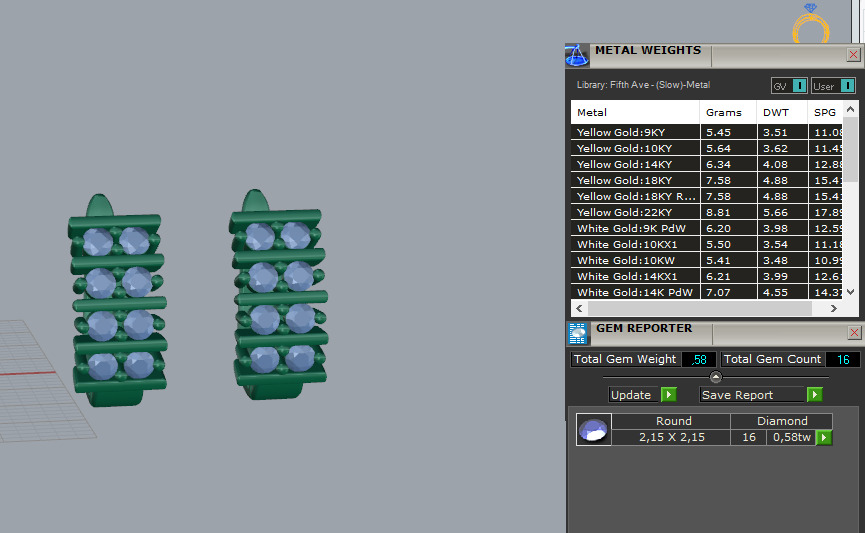Sort by the SPG column header

click(x=825, y=113)
